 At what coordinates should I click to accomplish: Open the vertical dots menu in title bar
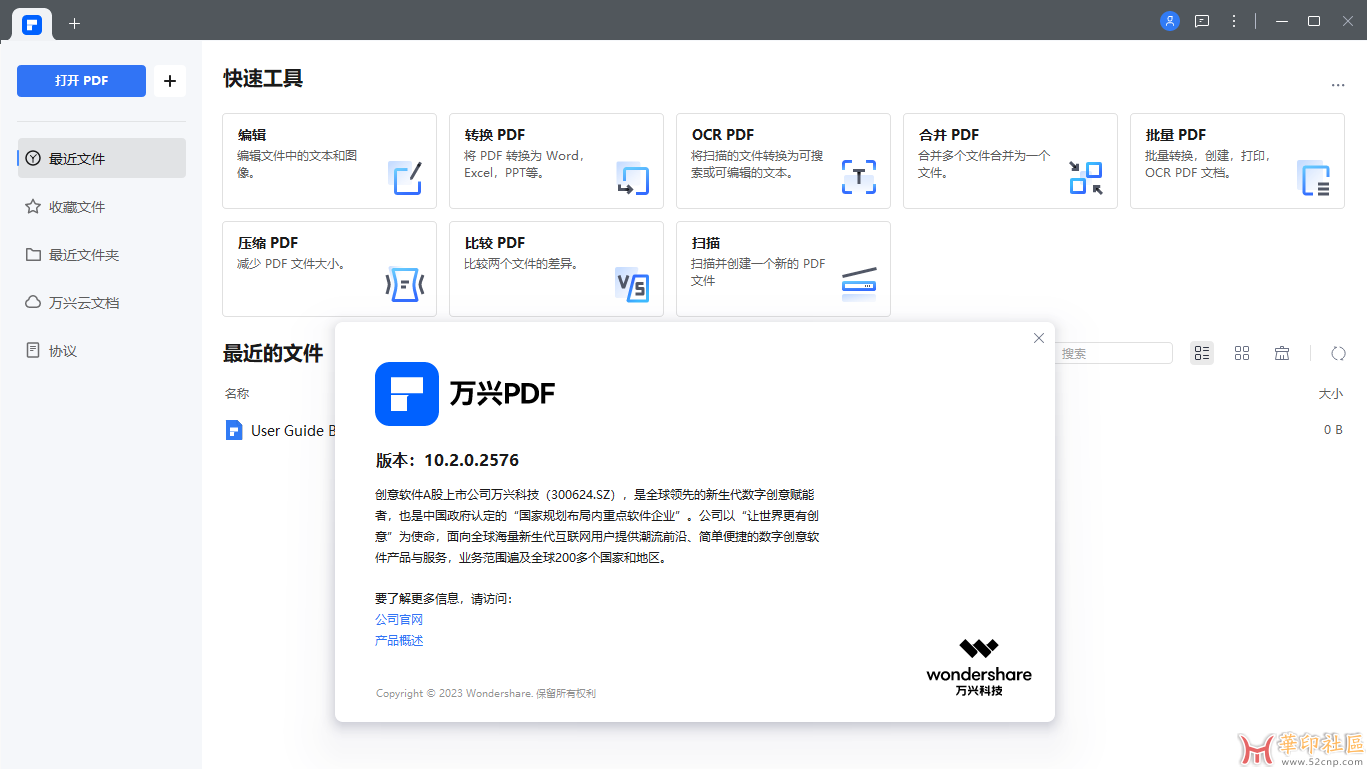[1234, 21]
